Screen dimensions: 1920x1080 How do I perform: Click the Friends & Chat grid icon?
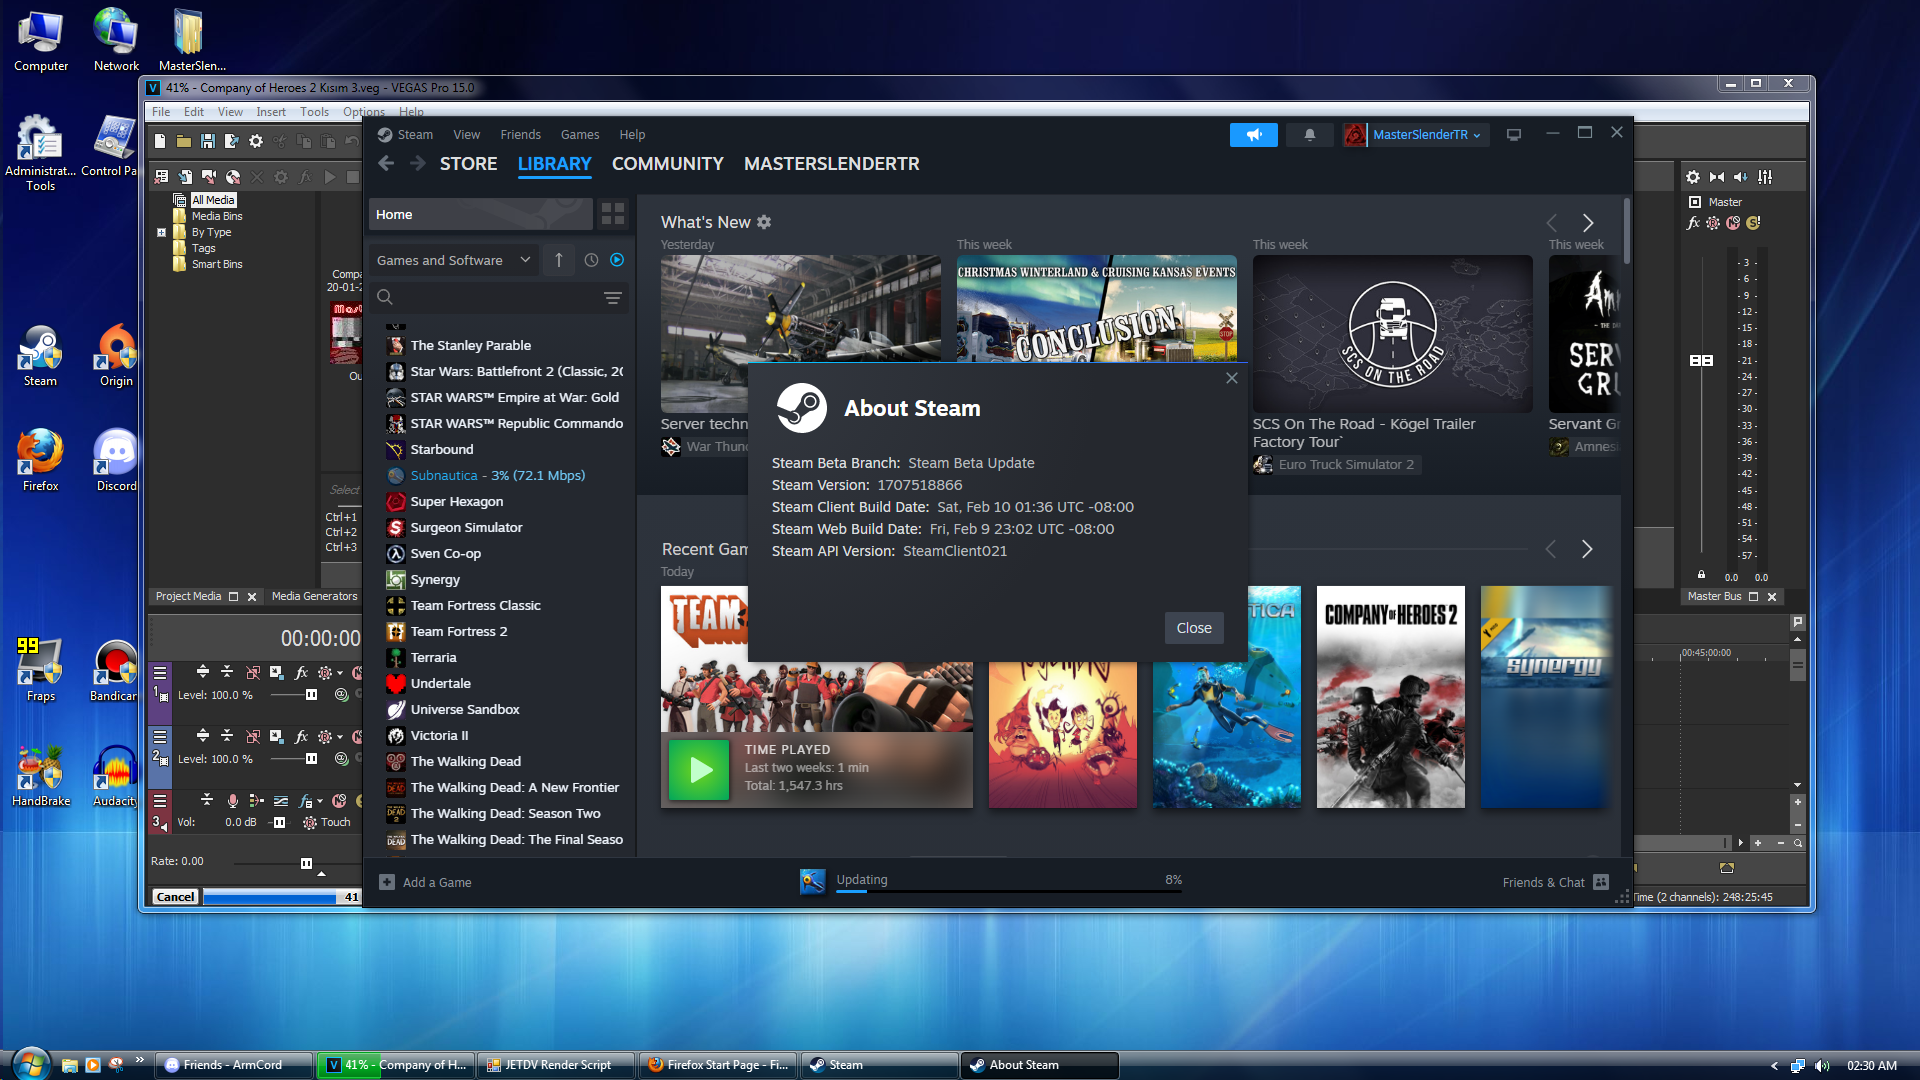coord(1601,882)
